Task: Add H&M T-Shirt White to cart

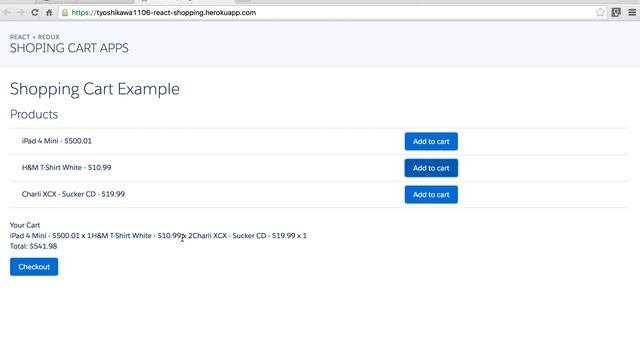Action: [x=431, y=168]
